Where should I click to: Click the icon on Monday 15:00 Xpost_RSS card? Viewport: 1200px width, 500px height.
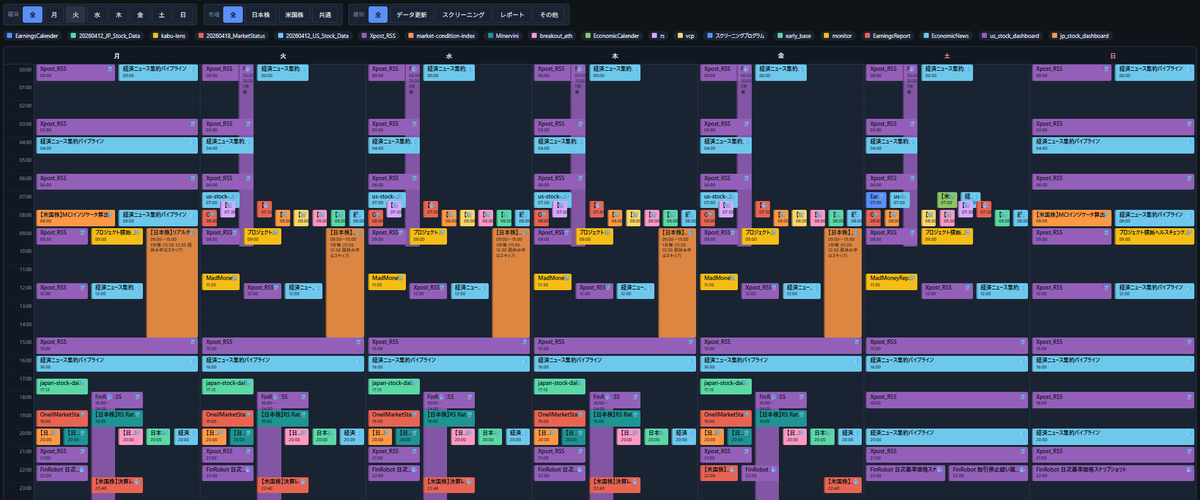coord(194,342)
